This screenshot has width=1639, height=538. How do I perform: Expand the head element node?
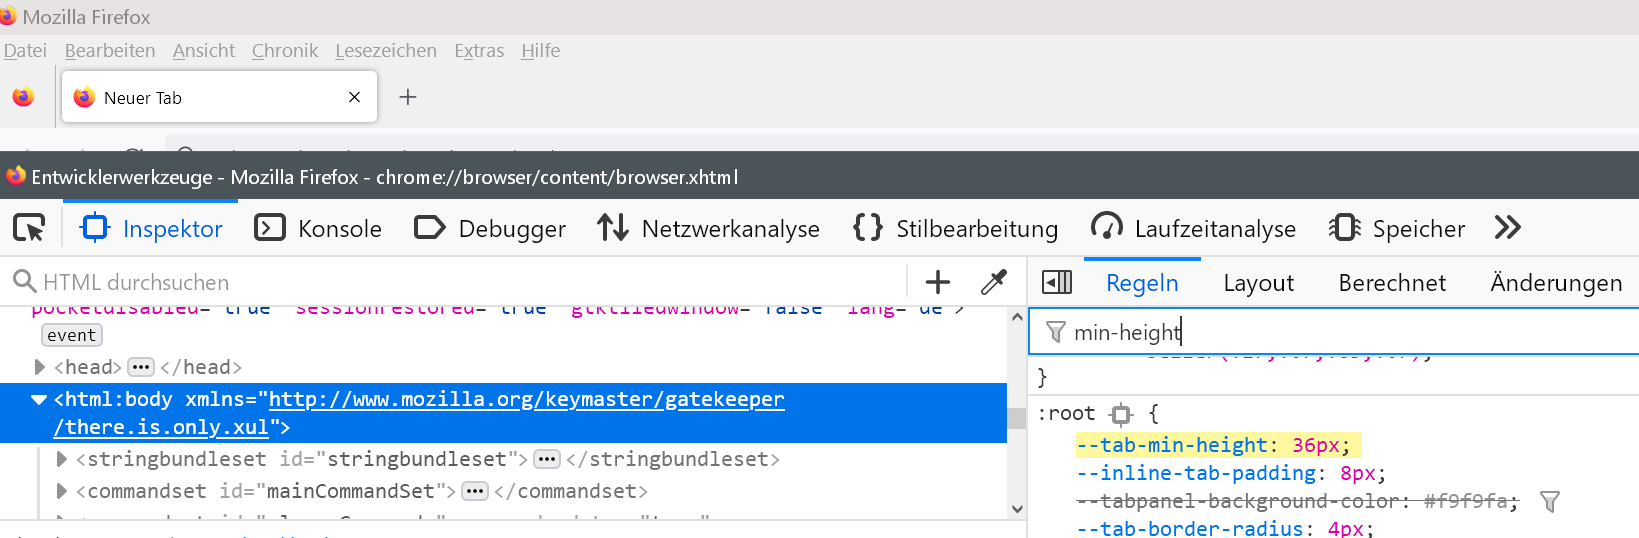point(40,367)
